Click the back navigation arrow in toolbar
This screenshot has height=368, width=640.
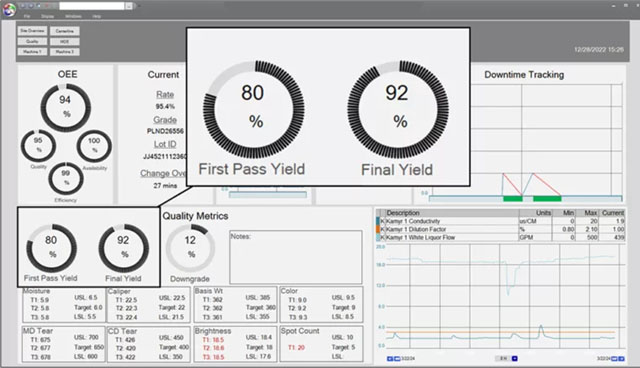pyautogui.click(x=23, y=6)
